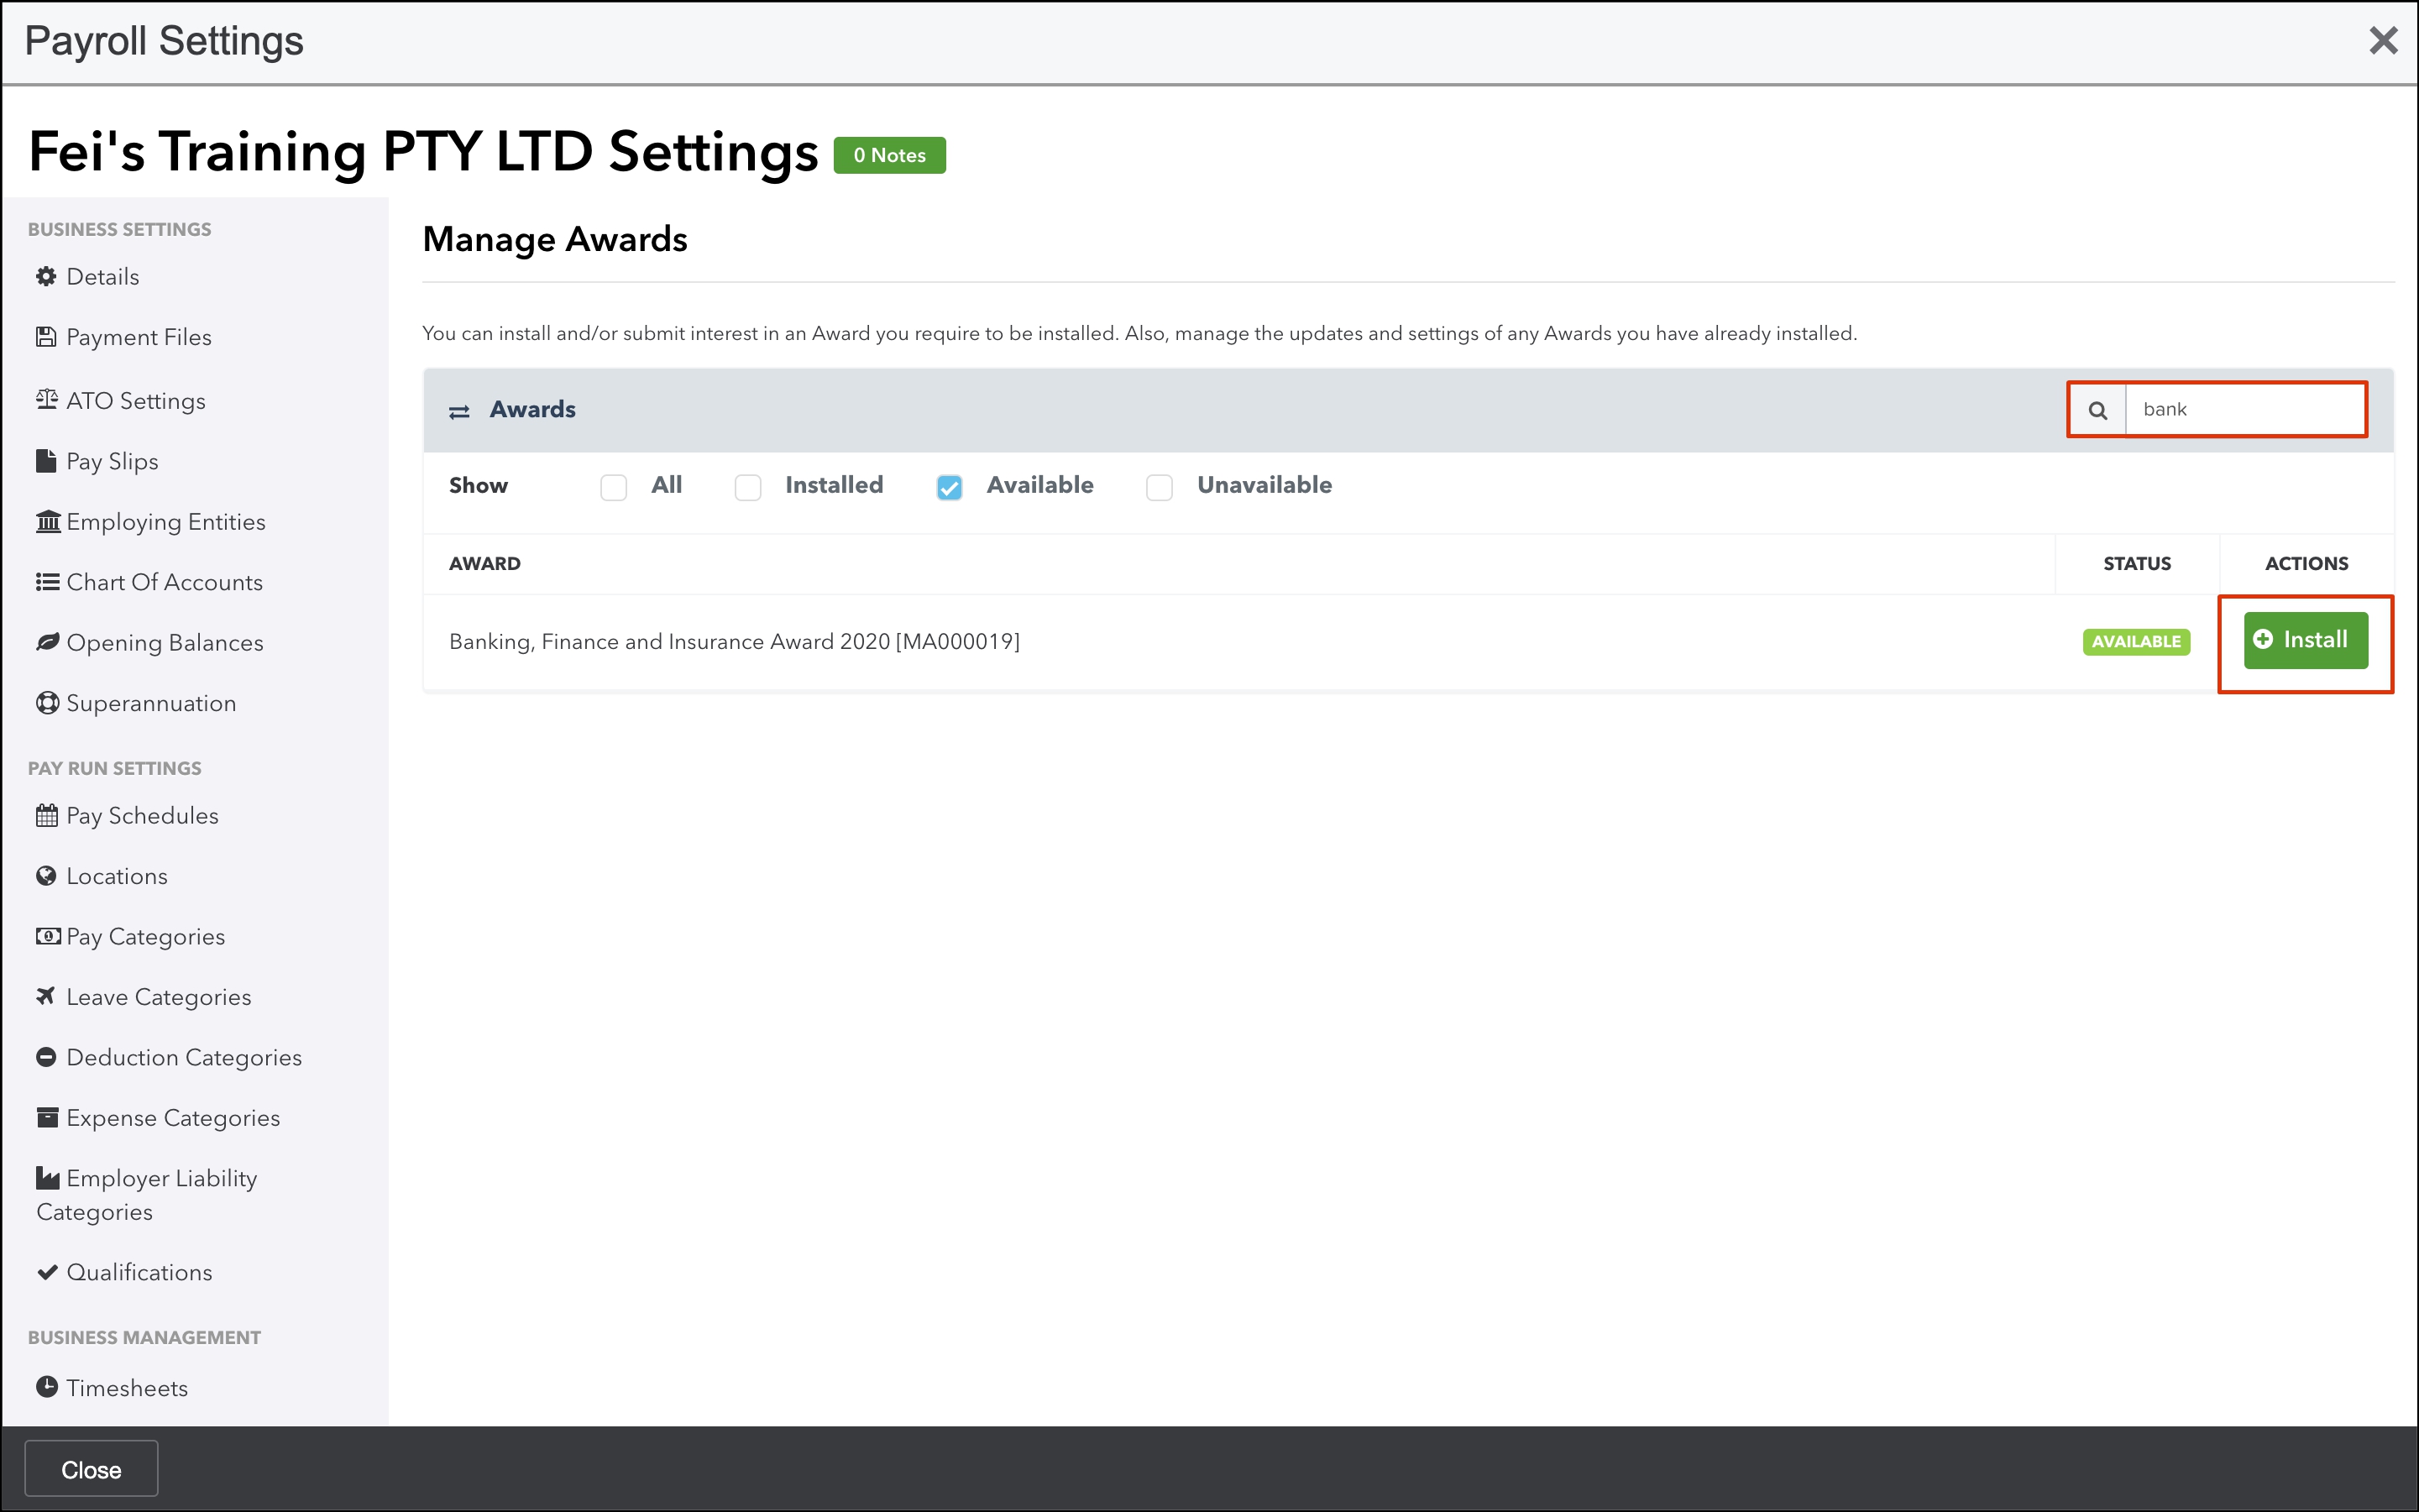
Task: Tick the Unavailable filter checkbox
Action: [1159, 487]
